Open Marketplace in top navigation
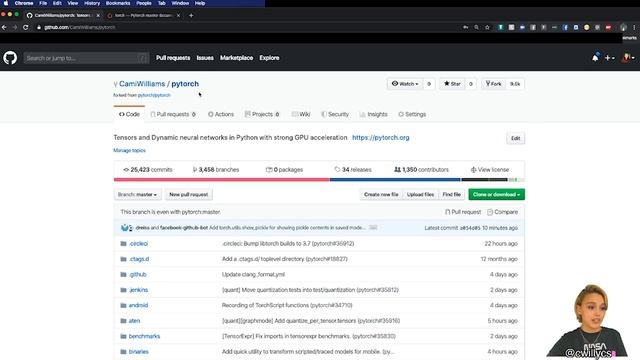The image size is (640, 360). [x=237, y=58]
